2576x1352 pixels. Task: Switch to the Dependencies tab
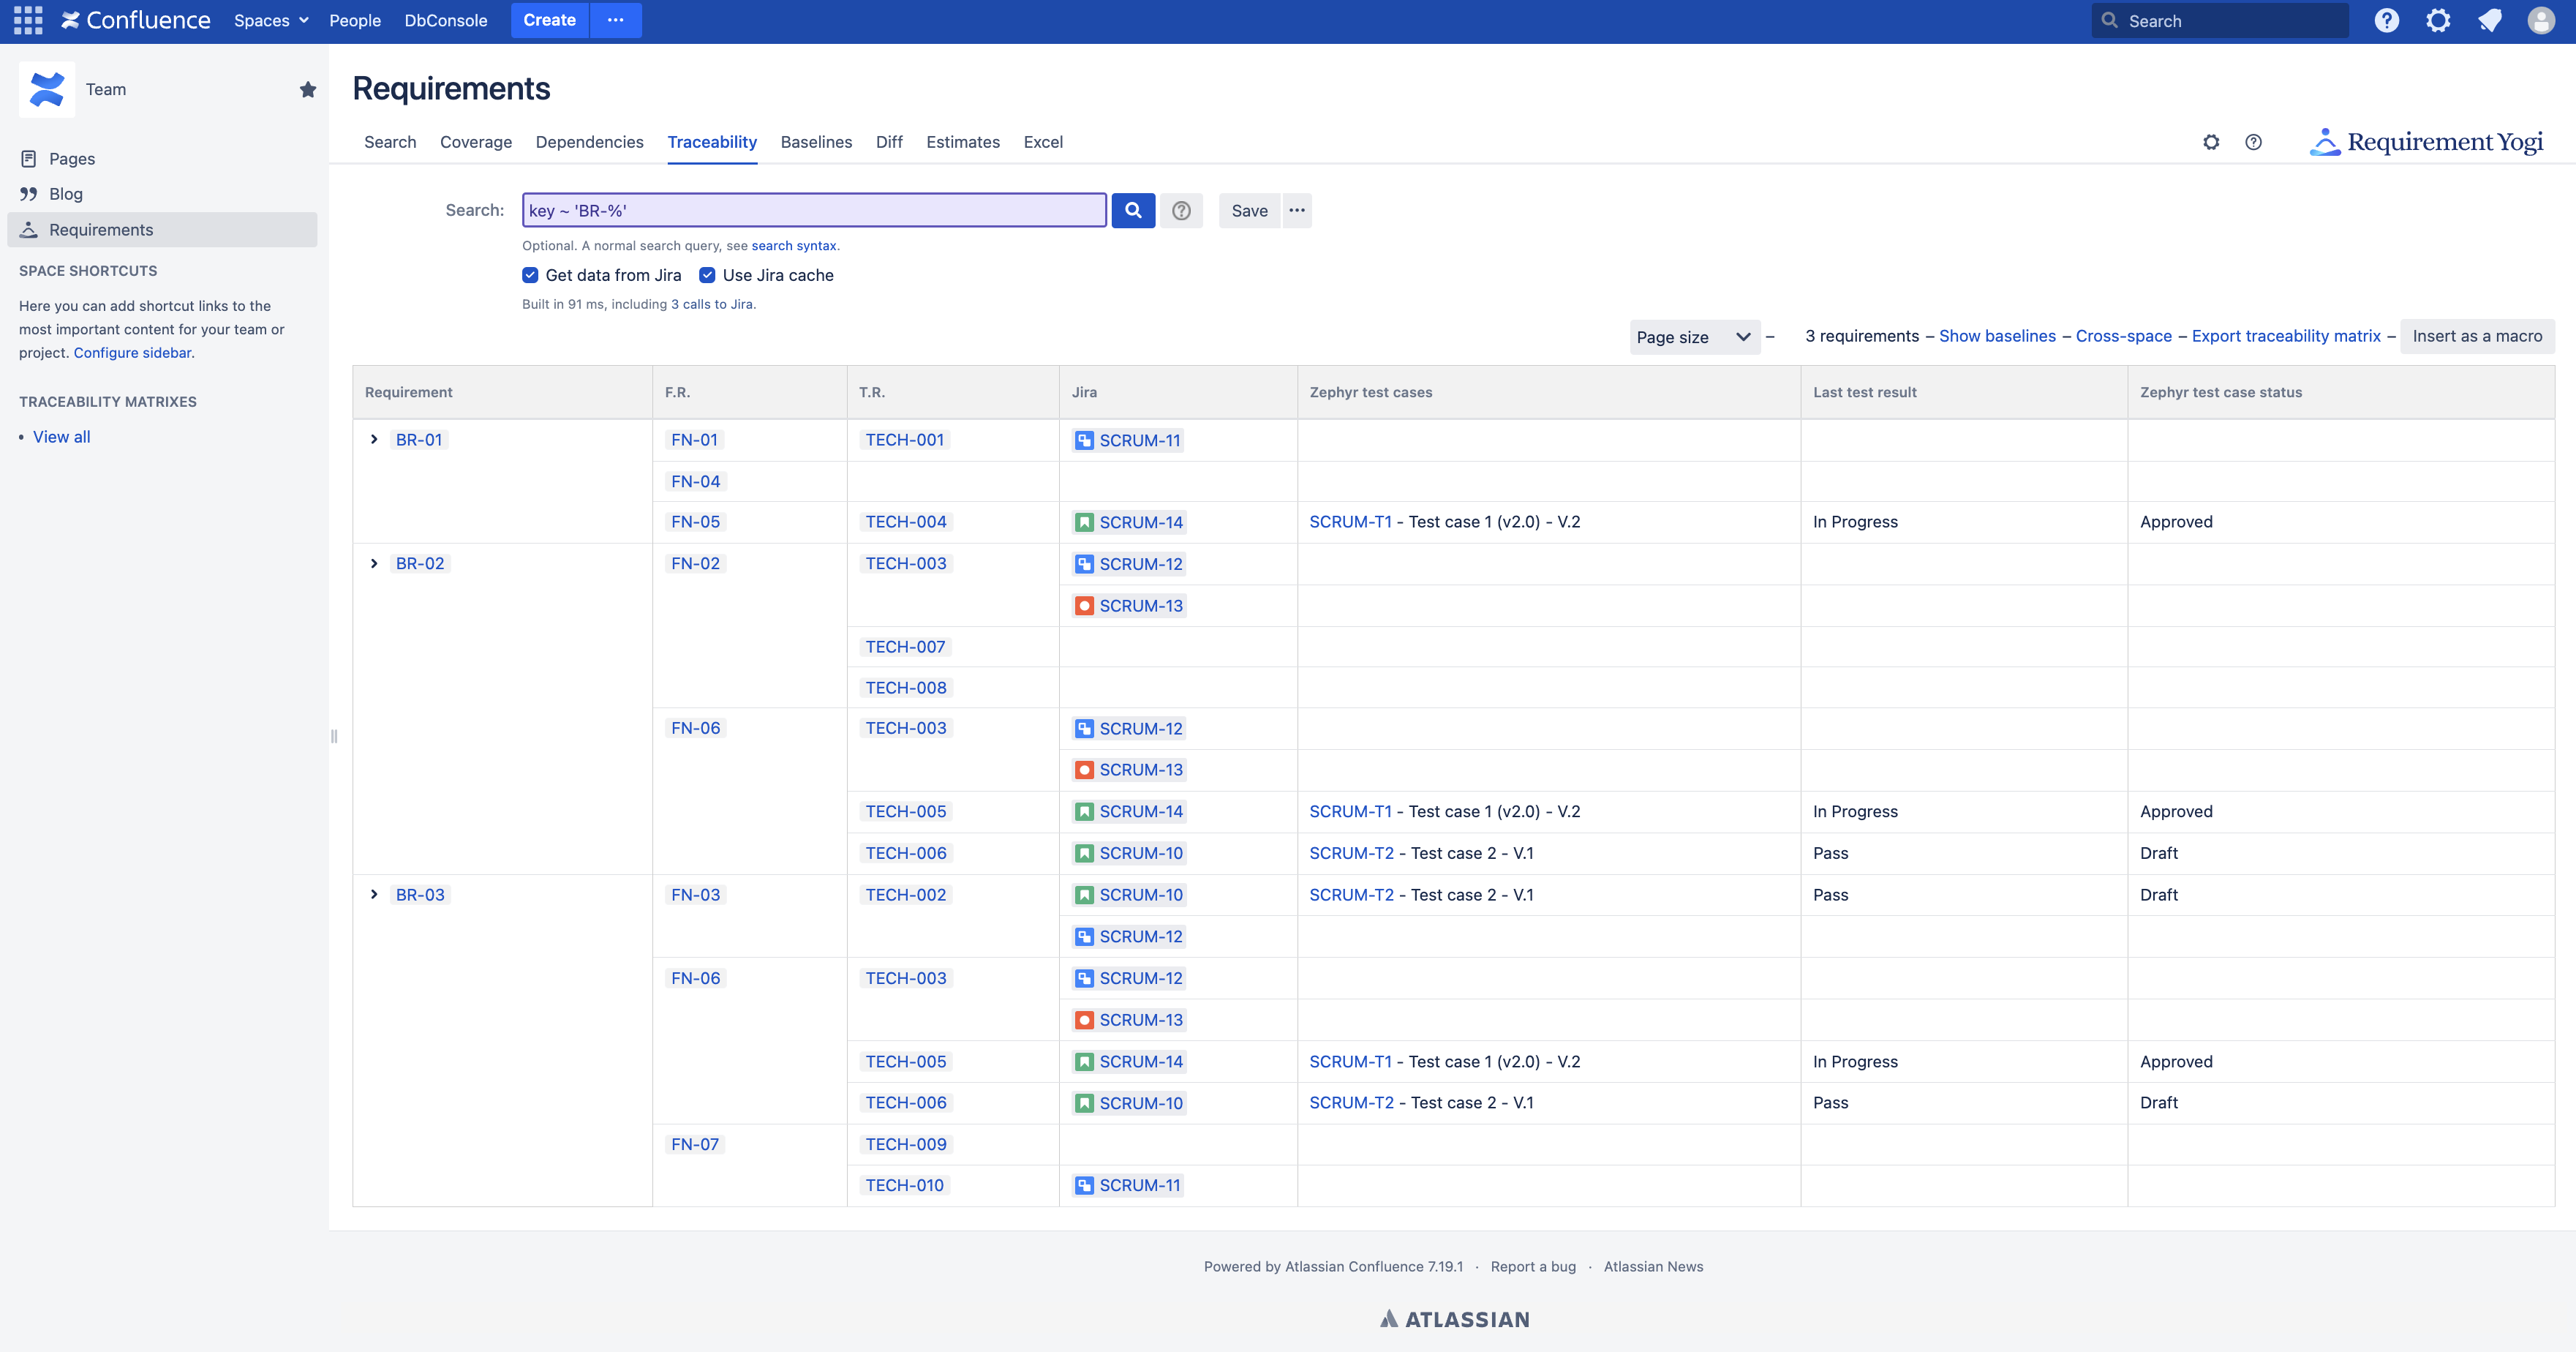tap(588, 141)
